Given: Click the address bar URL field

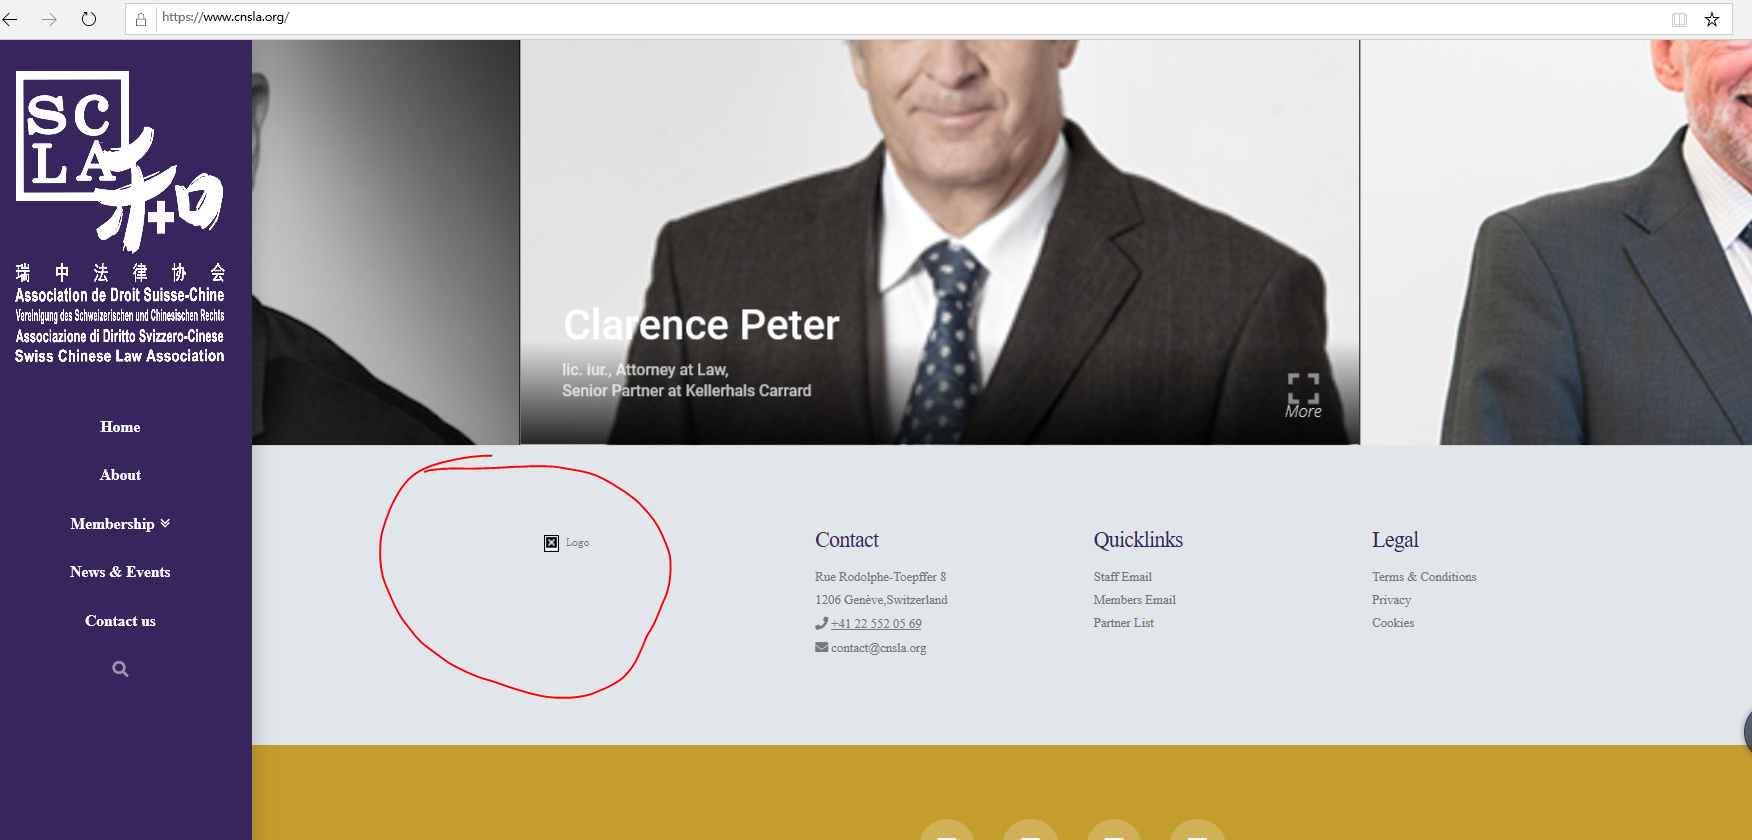Looking at the screenshot, I should 900,18.
